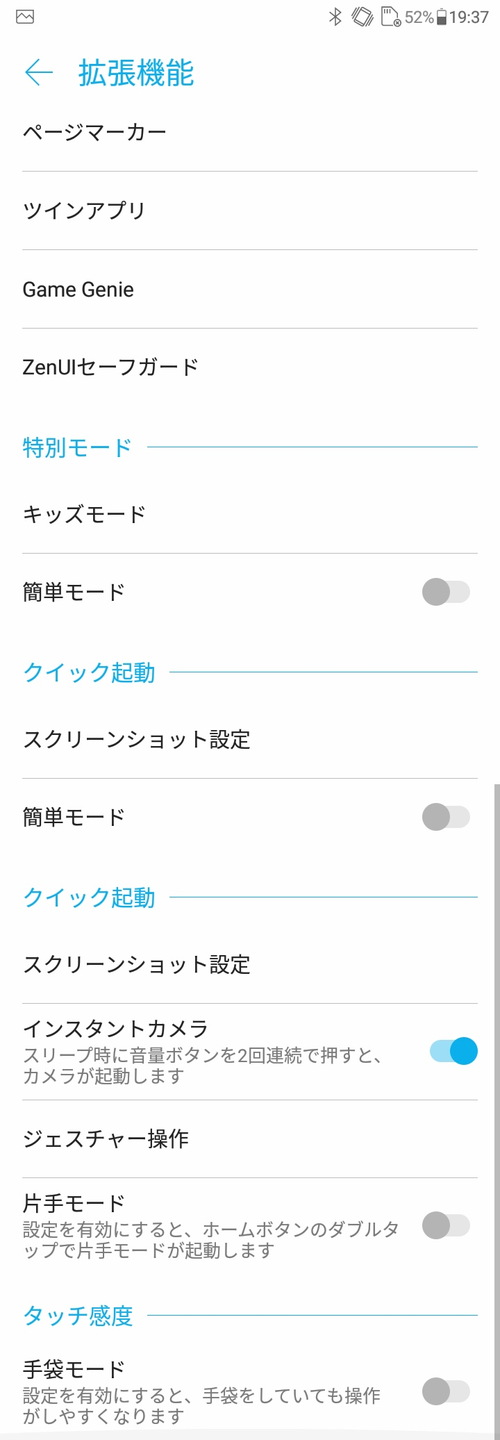Tap the 19:37 clock in status bar

click(469, 17)
